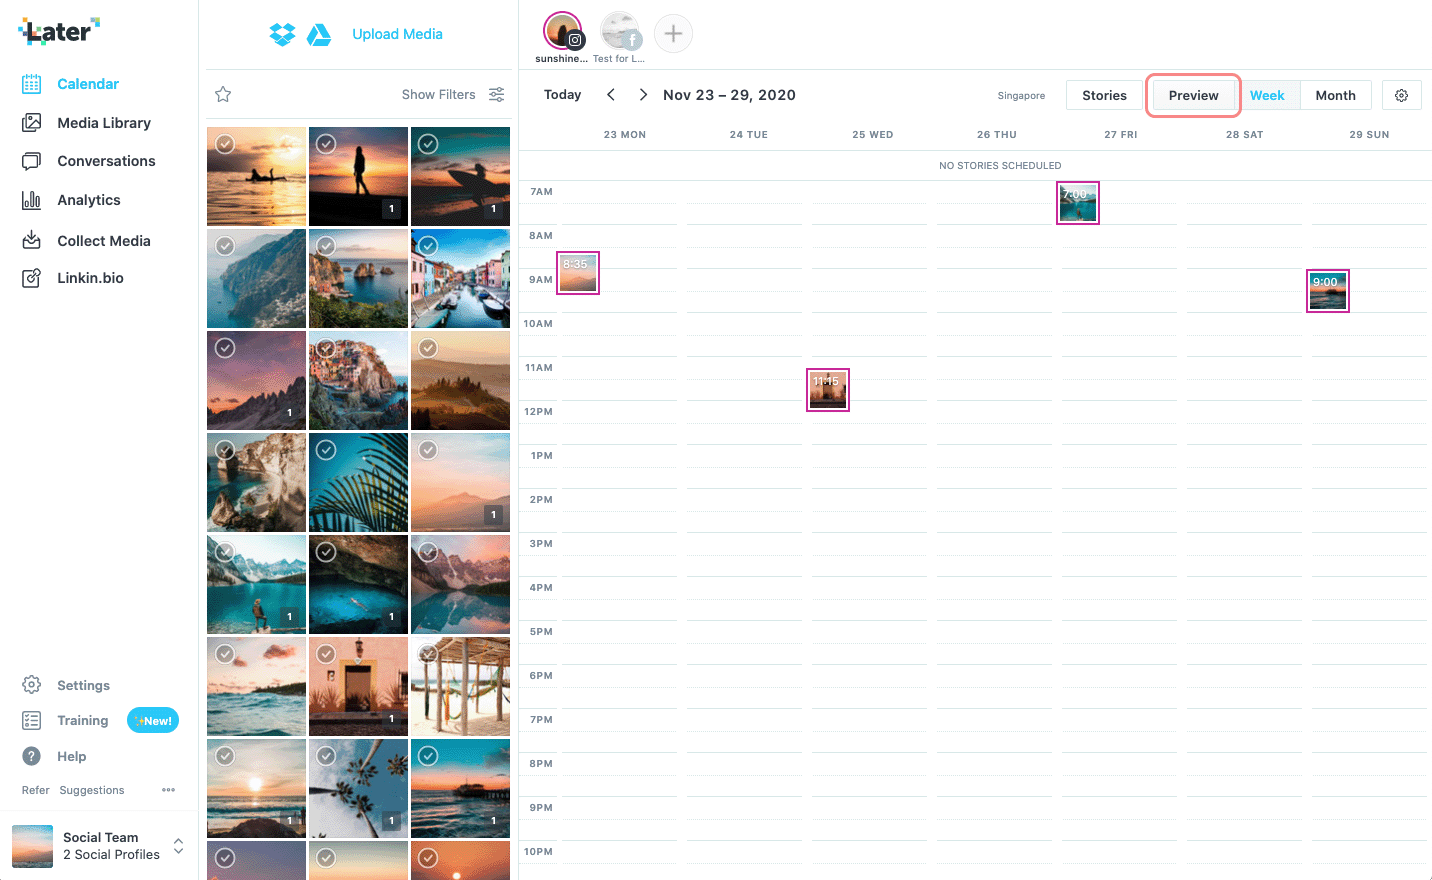Screen dimensions: 1432x880
Task: Open the 11:15 scheduled post on Wednesday
Action: (x=828, y=390)
